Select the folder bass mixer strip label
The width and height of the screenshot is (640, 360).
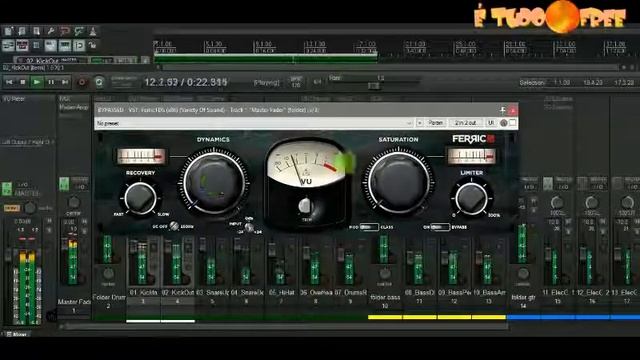(x=385, y=297)
